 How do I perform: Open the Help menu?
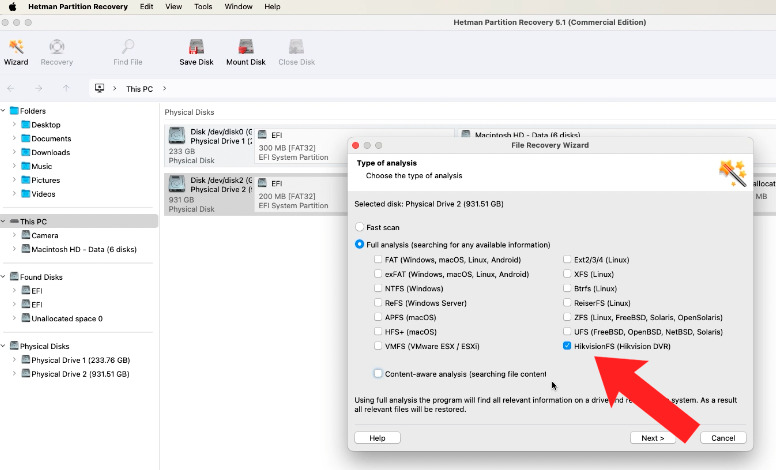click(272, 6)
